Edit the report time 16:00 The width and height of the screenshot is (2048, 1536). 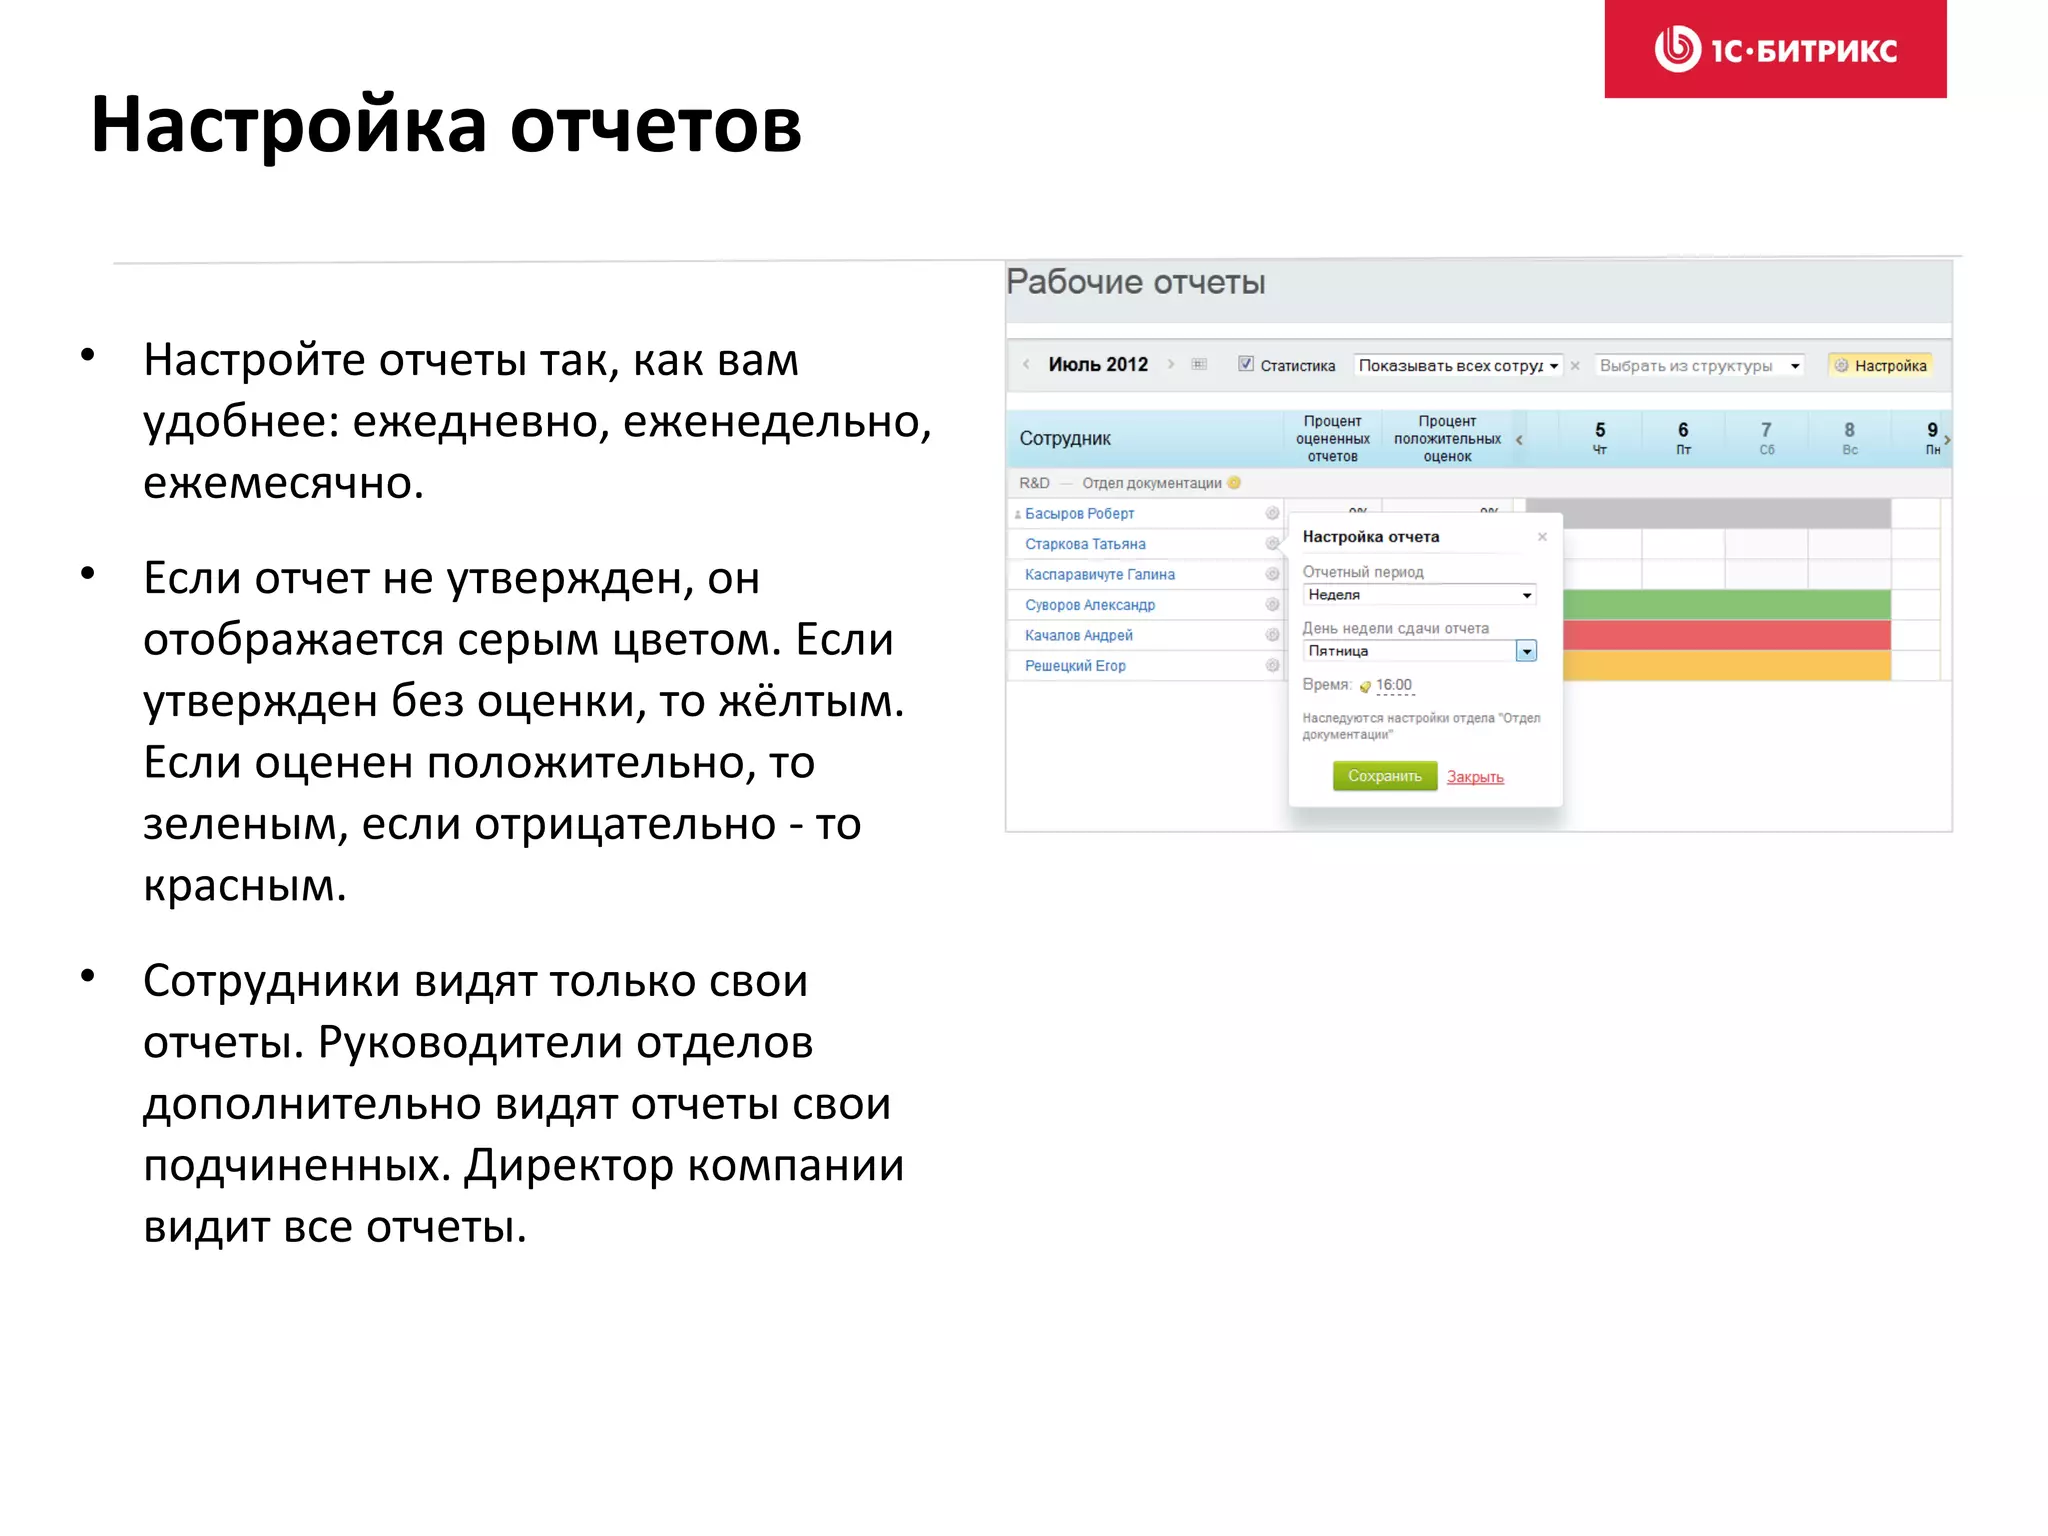(1394, 685)
